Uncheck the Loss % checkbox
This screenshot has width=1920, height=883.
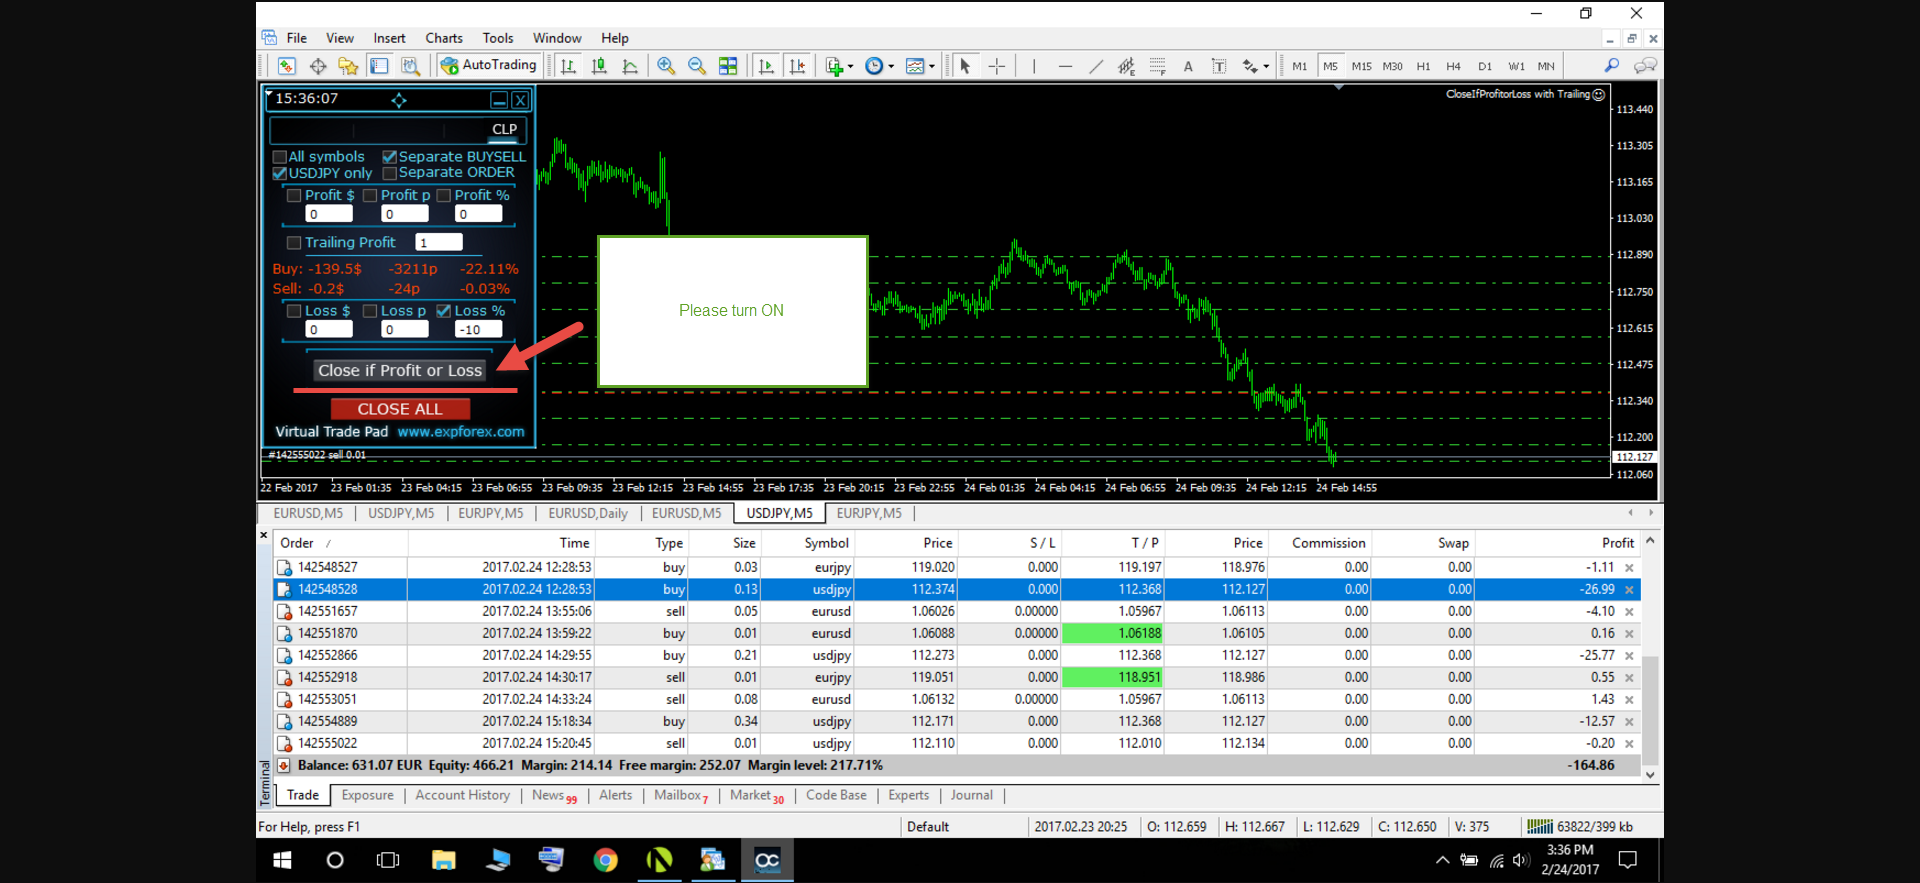[x=444, y=311]
